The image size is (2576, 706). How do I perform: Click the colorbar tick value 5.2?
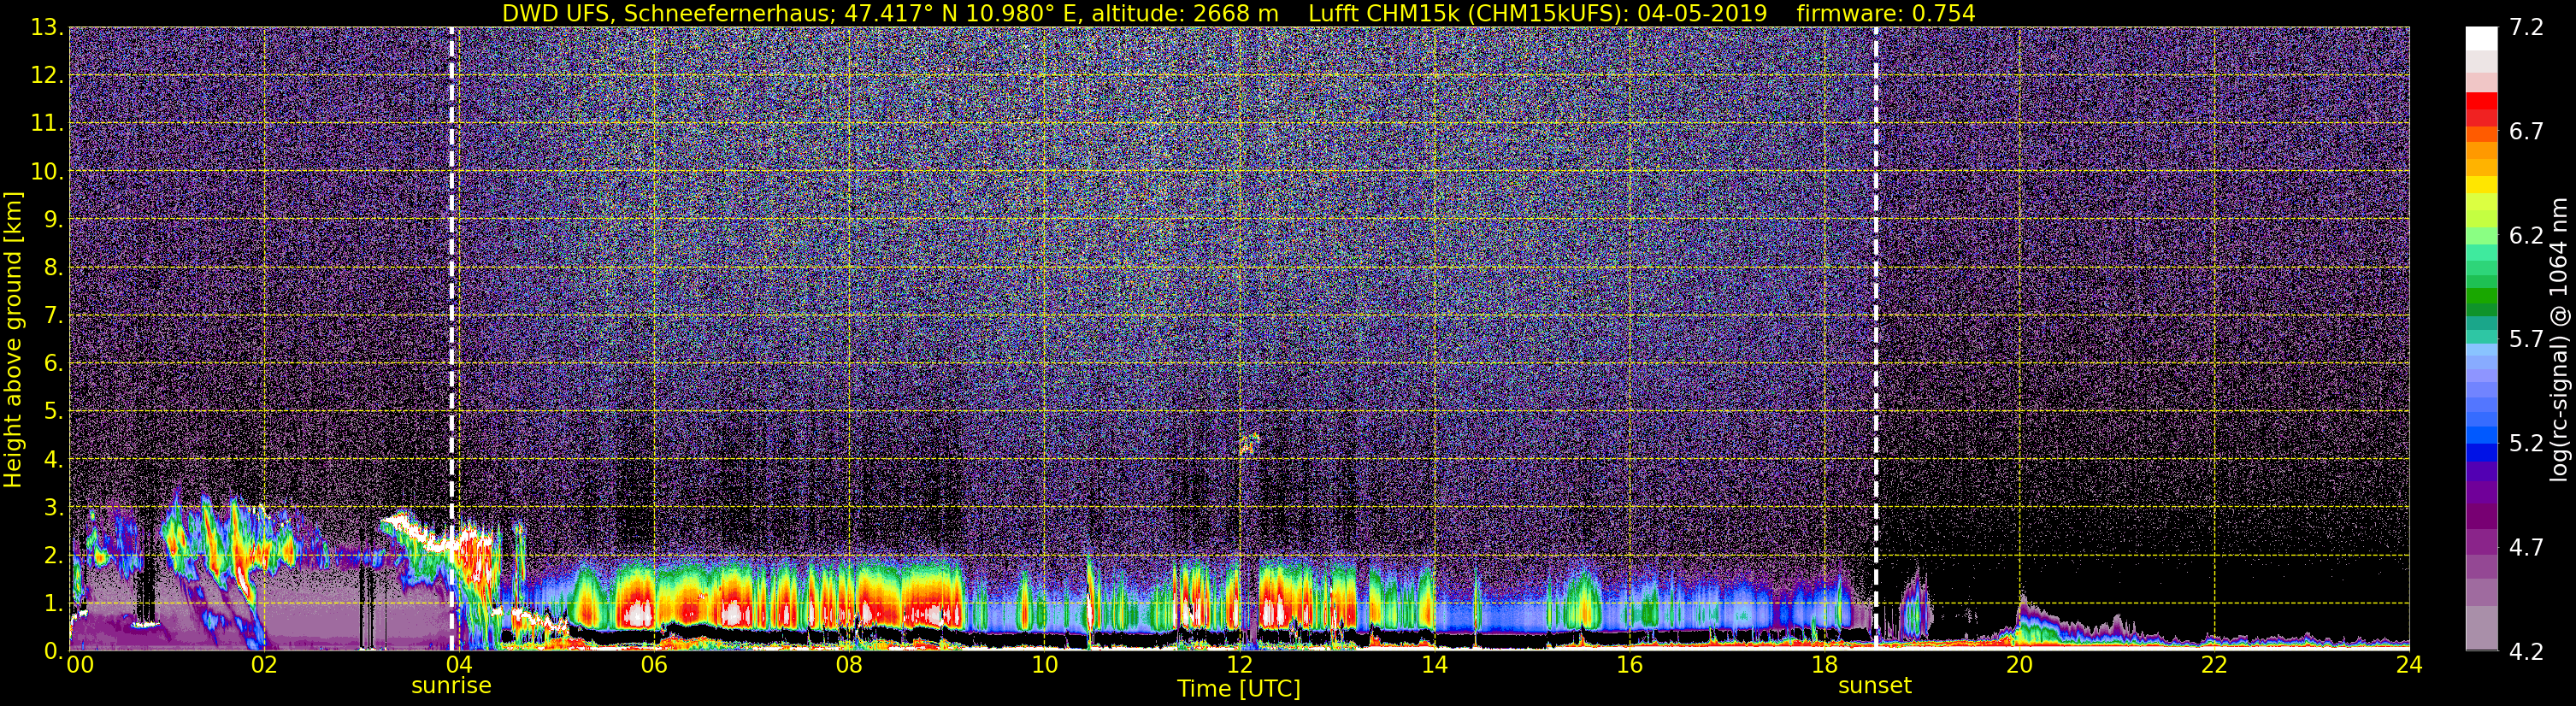coord(2526,444)
